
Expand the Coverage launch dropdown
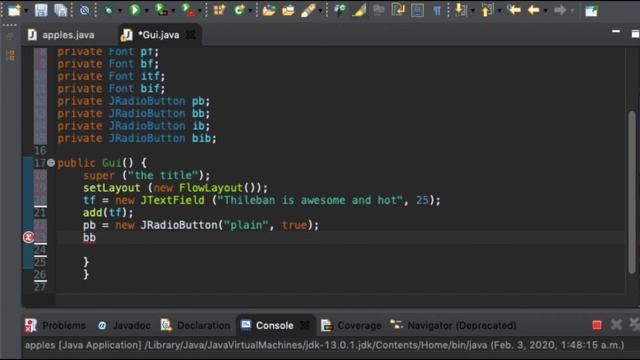[173, 11]
